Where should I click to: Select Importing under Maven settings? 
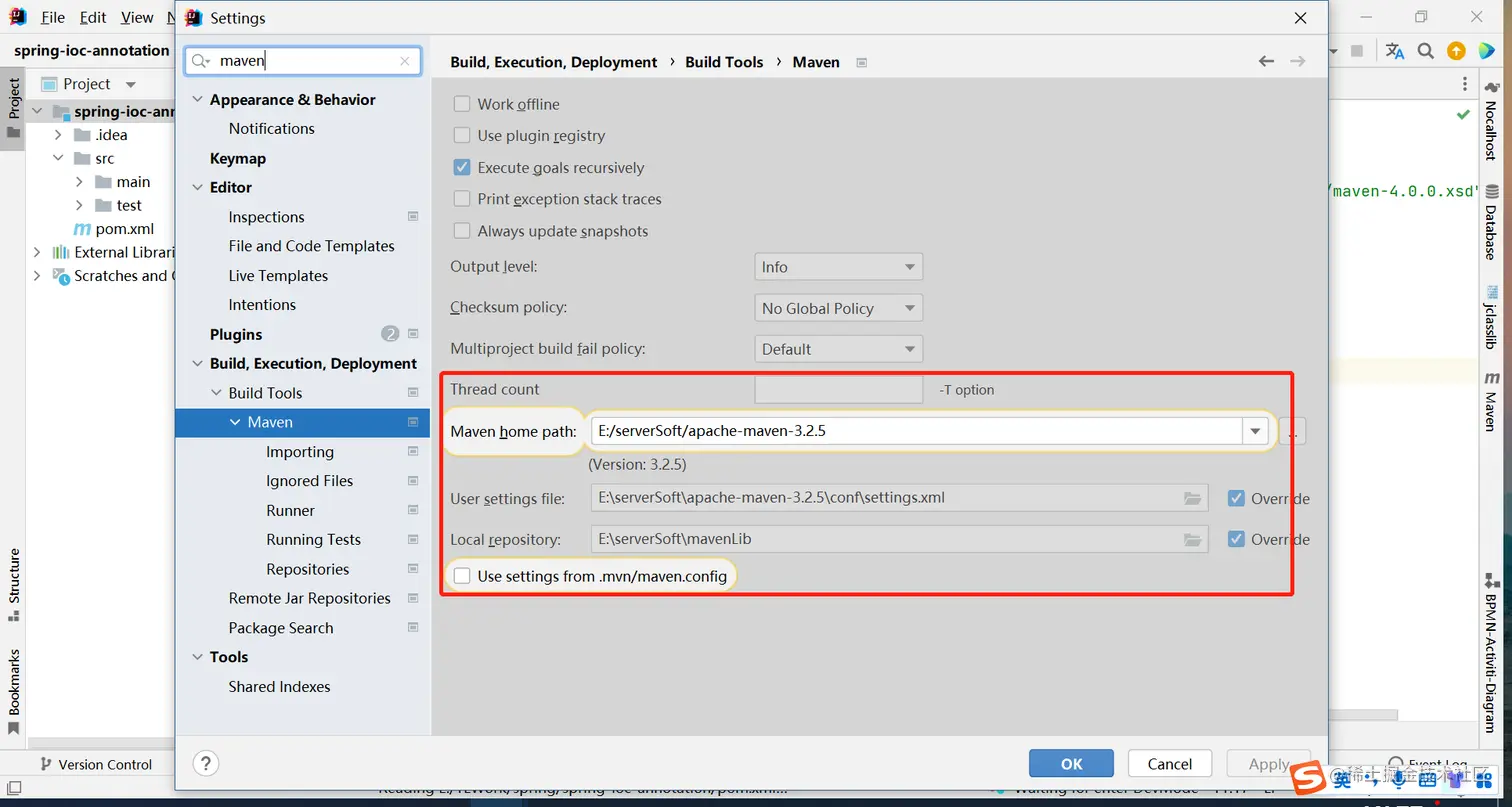[x=300, y=452]
